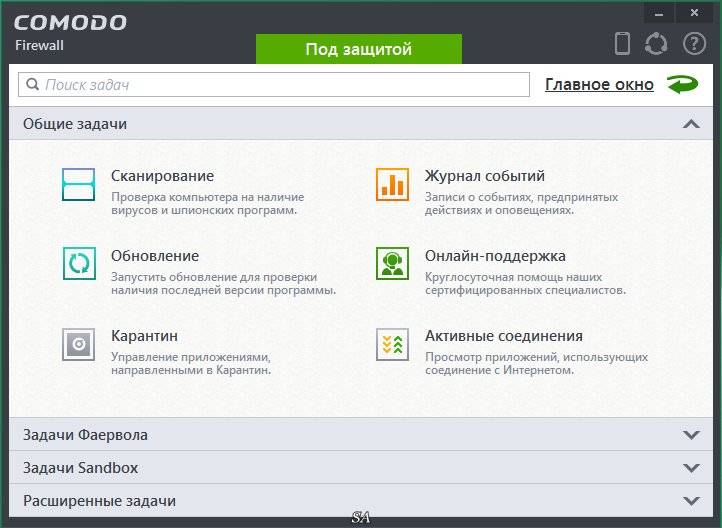Click the Журнал событий bar chart icon
Screen dimensions: 722x528
392,185
